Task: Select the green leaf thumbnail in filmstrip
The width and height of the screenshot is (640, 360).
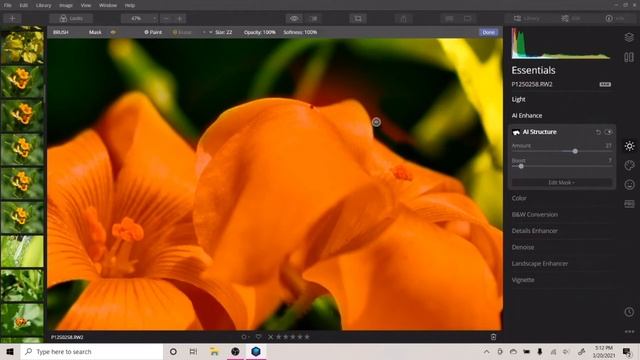Action: (x=22, y=251)
